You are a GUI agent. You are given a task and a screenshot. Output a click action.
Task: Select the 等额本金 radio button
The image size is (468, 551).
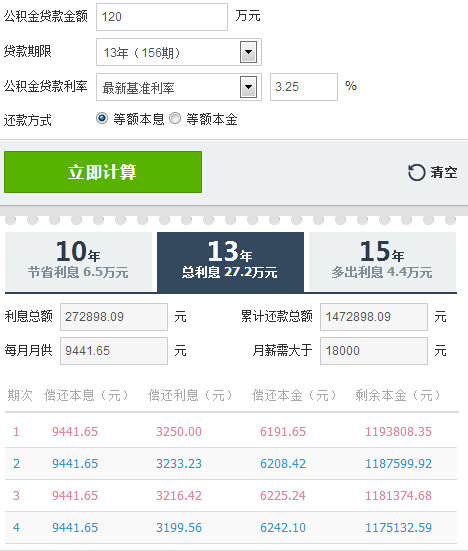point(175,118)
